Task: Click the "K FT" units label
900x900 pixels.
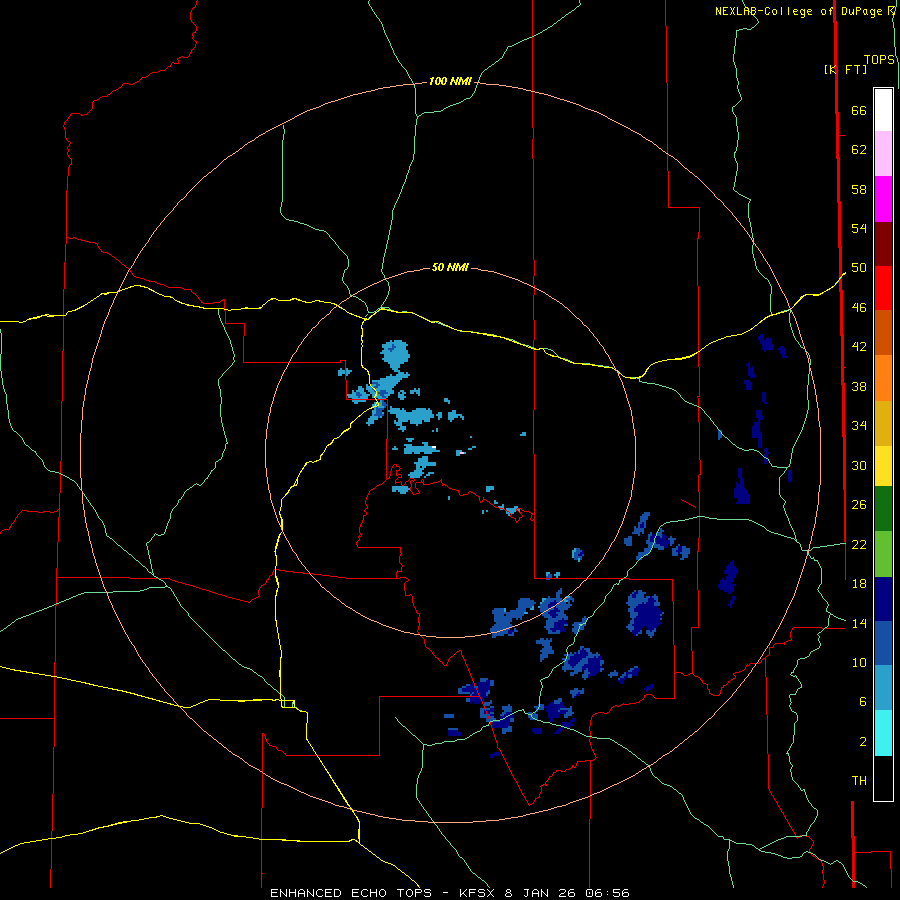Action: [x=845, y=69]
